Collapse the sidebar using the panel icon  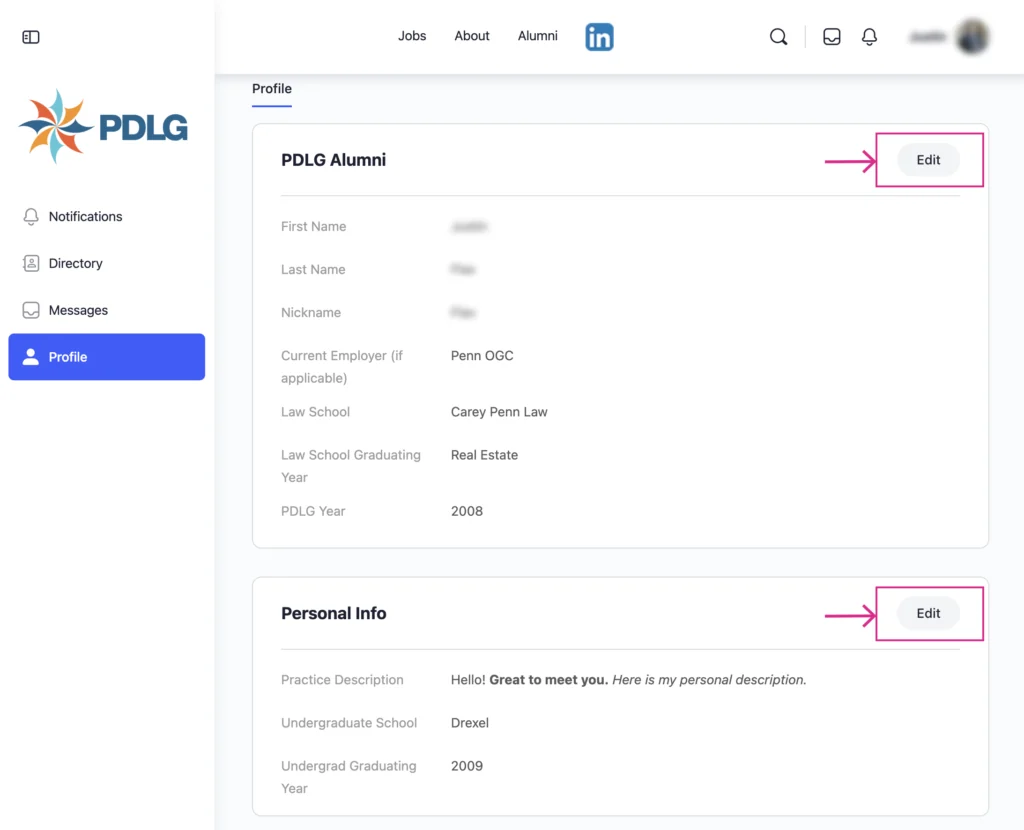pos(30,37)
